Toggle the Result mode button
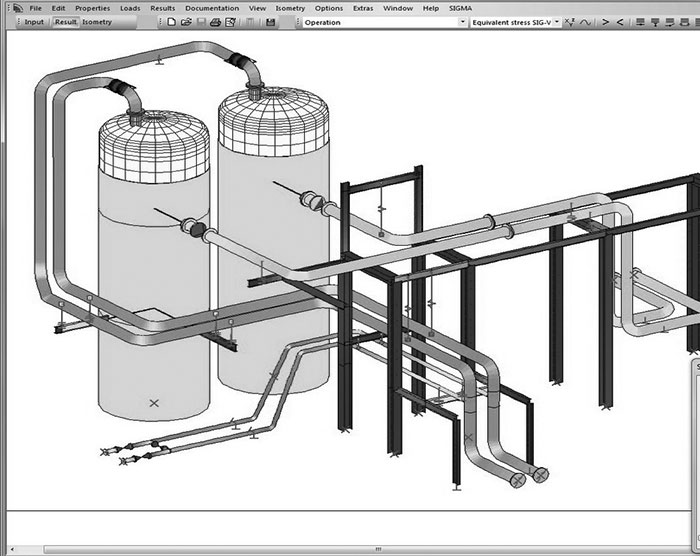Viewport: 700px width, 556px height. (65, 21)
